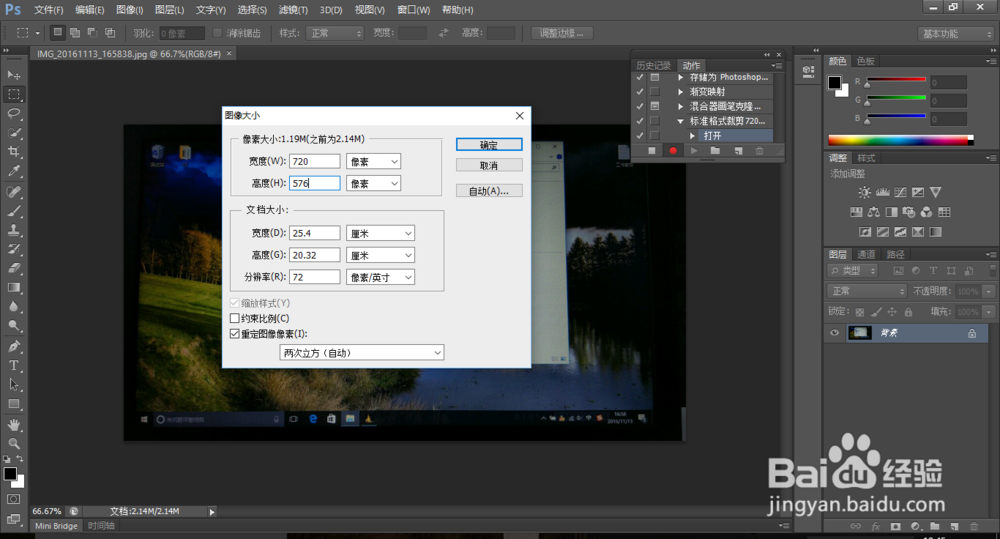The width and height of the screenshot is (1000, 539).
Task: Toggle Quick Mask mode icon
Action: tap(13, 499)
